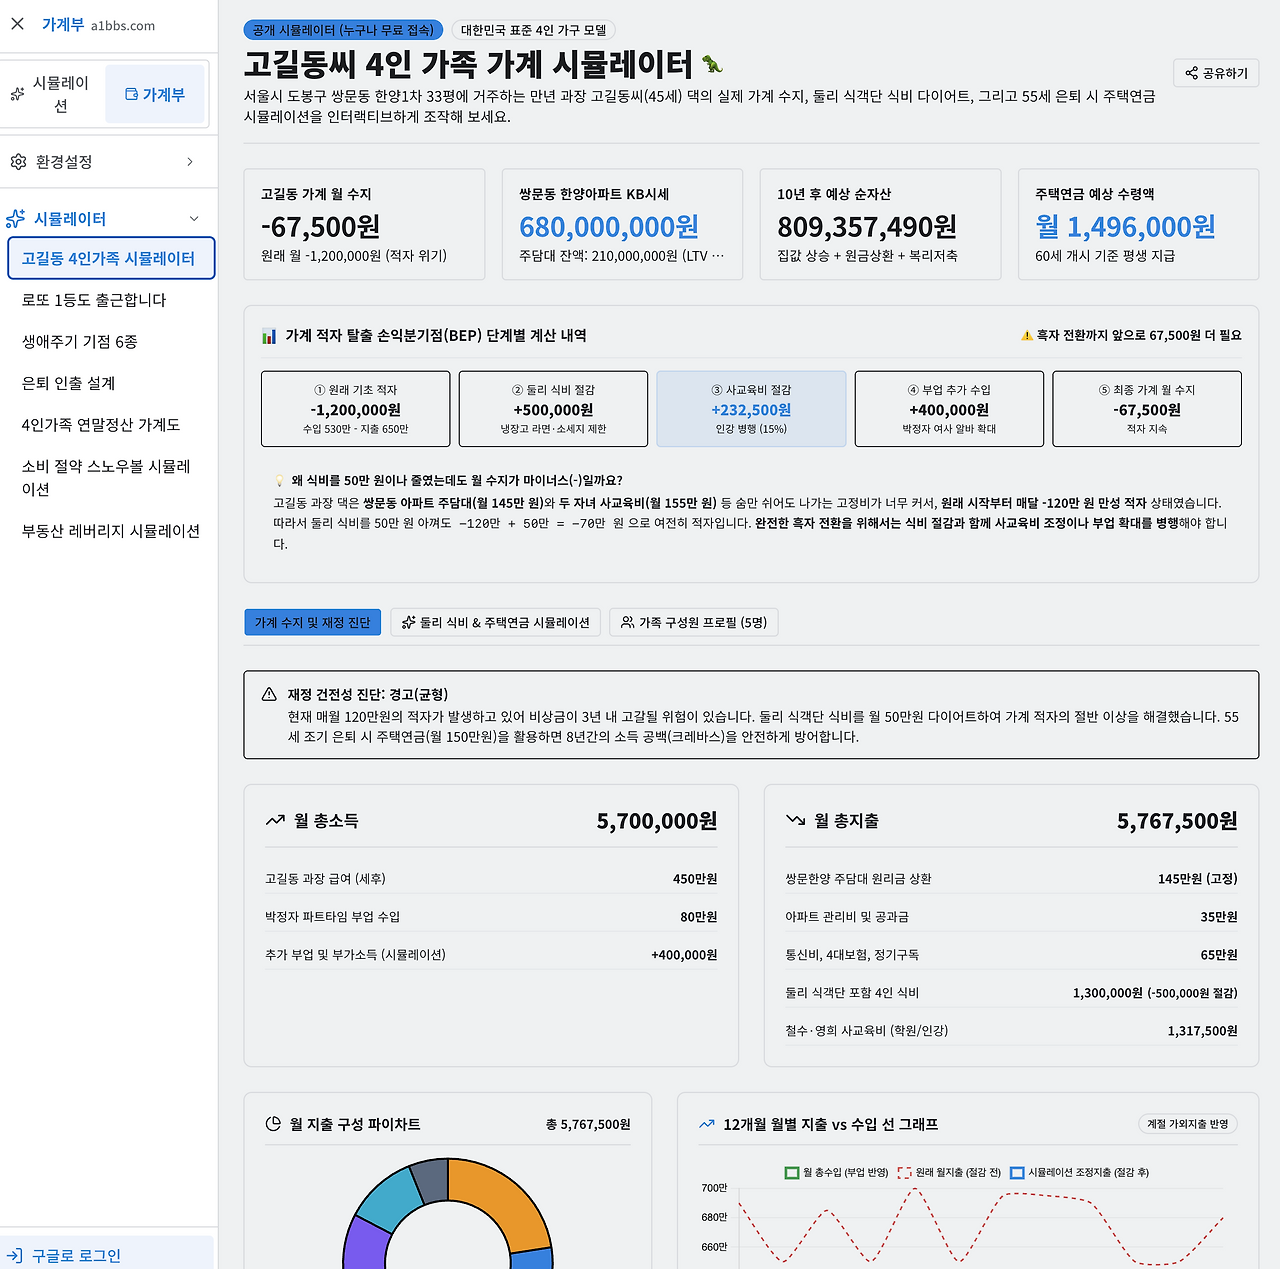Click the pie icon beside 월 지출 구성 파이차트
Screen dimensions: 1280x1269
click(x=273, y=1124)
